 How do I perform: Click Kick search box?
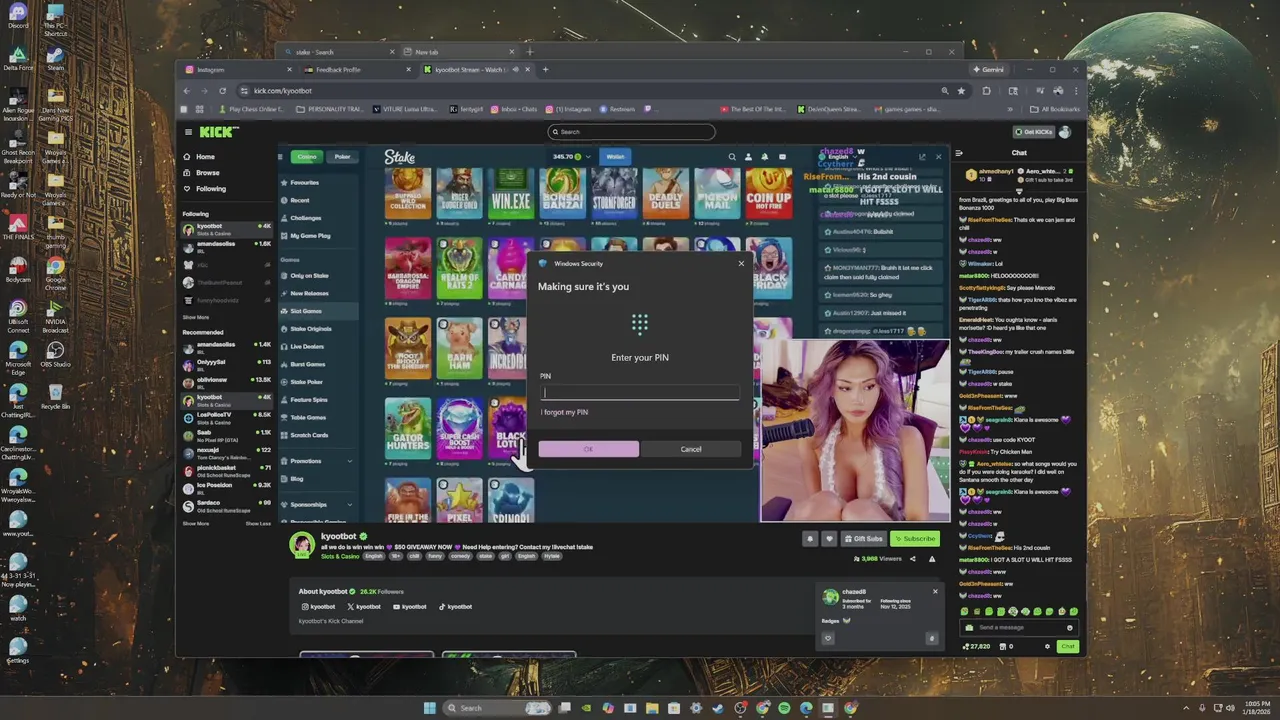tap(631, 131)
